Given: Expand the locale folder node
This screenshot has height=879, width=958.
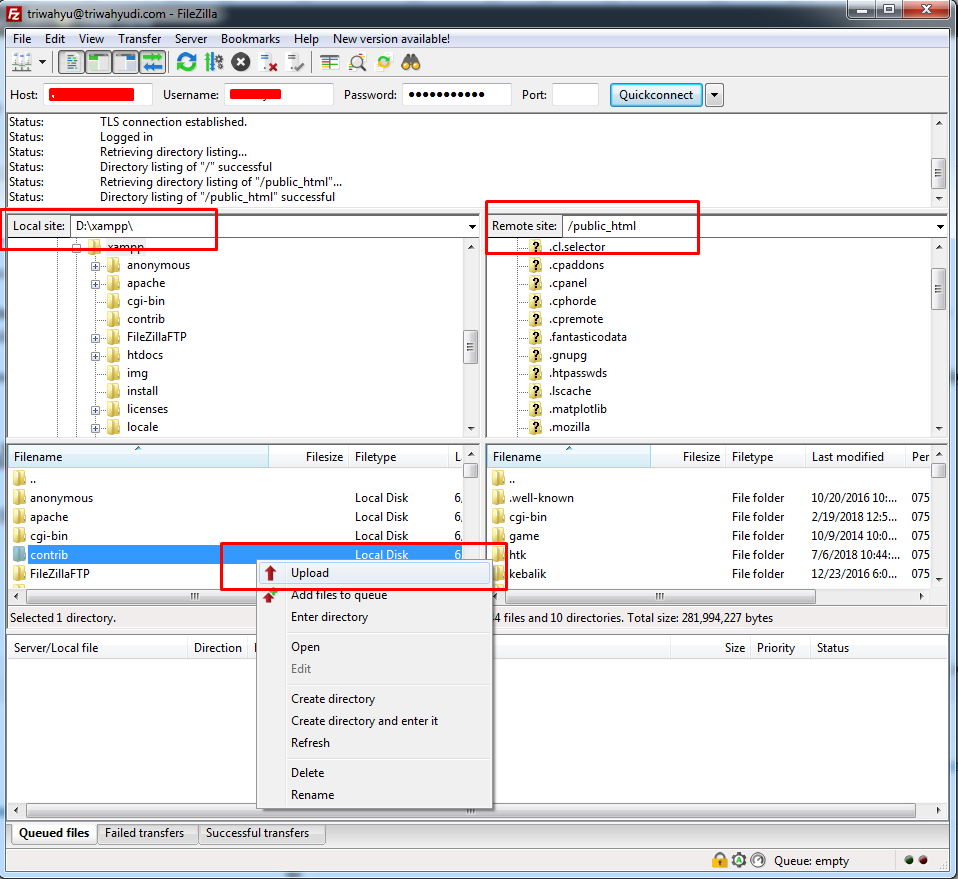Looking at the screenshot, I should pos(95,428).
